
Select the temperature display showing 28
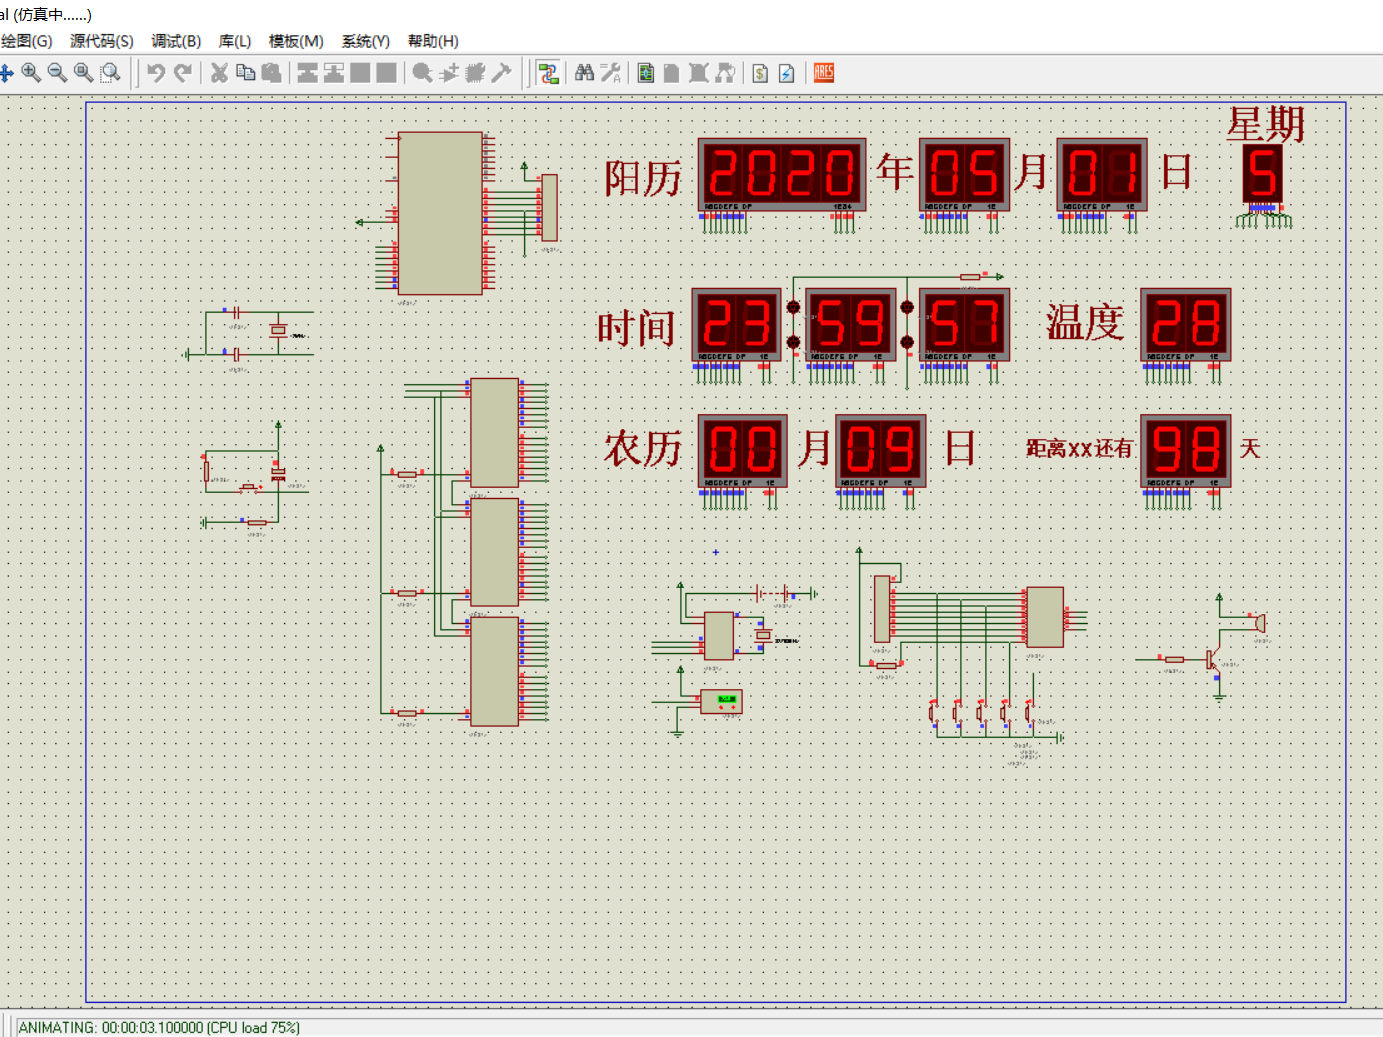coord(1186,325)
